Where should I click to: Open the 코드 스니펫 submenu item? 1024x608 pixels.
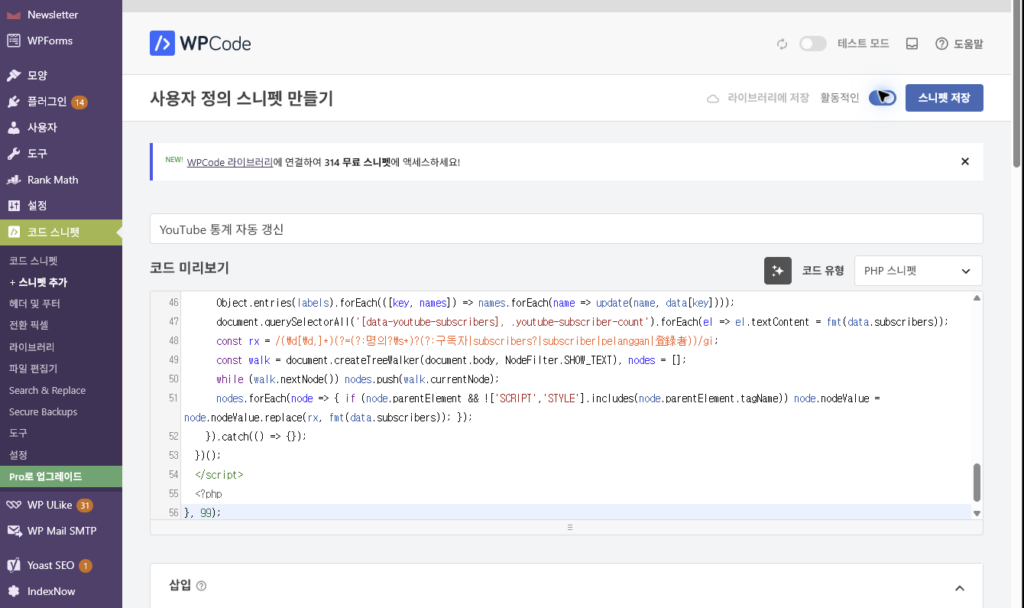click(33, 261)
